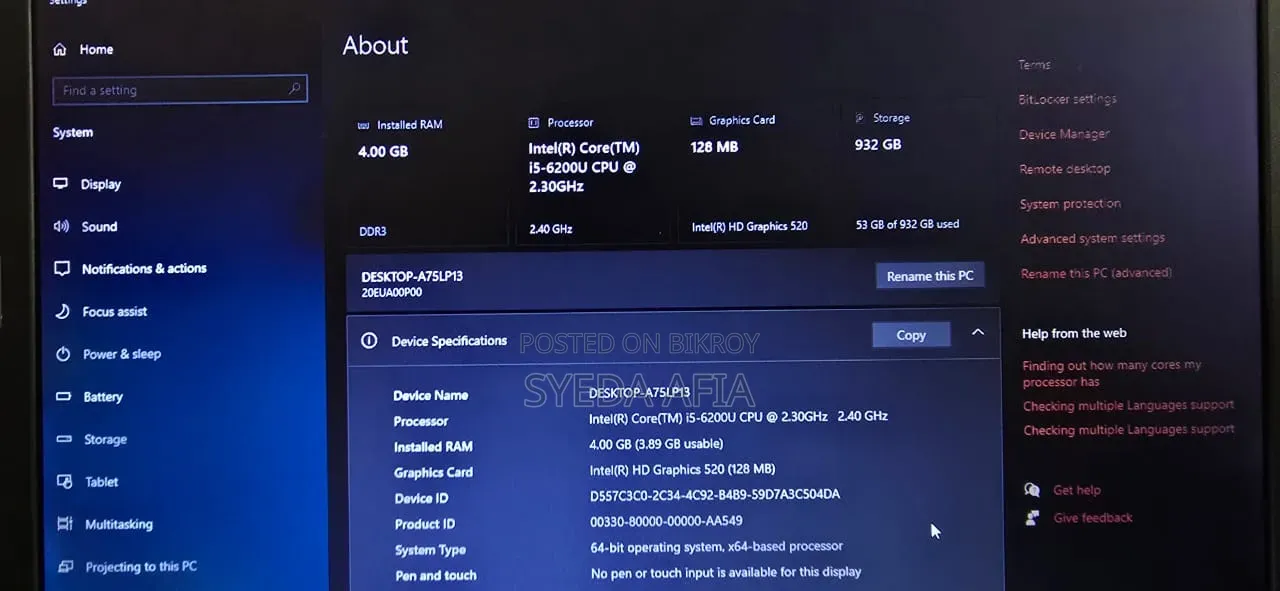Screen dimensions: 1280x591
Task: Click the Graphics Card icon in summary
Action: [x=696, y=120]
